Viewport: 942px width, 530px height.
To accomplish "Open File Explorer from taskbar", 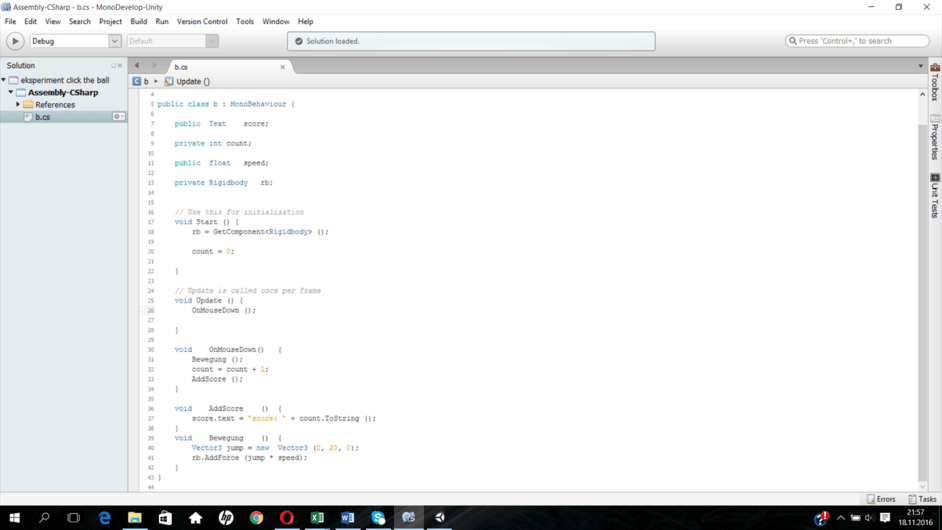I will click(x=135, y=517).
